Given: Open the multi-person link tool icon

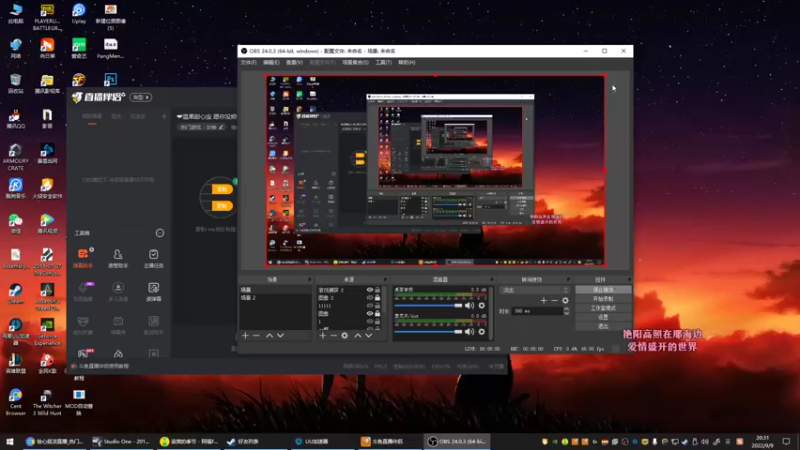Looking at the screenshot, I should pos(118,291).
